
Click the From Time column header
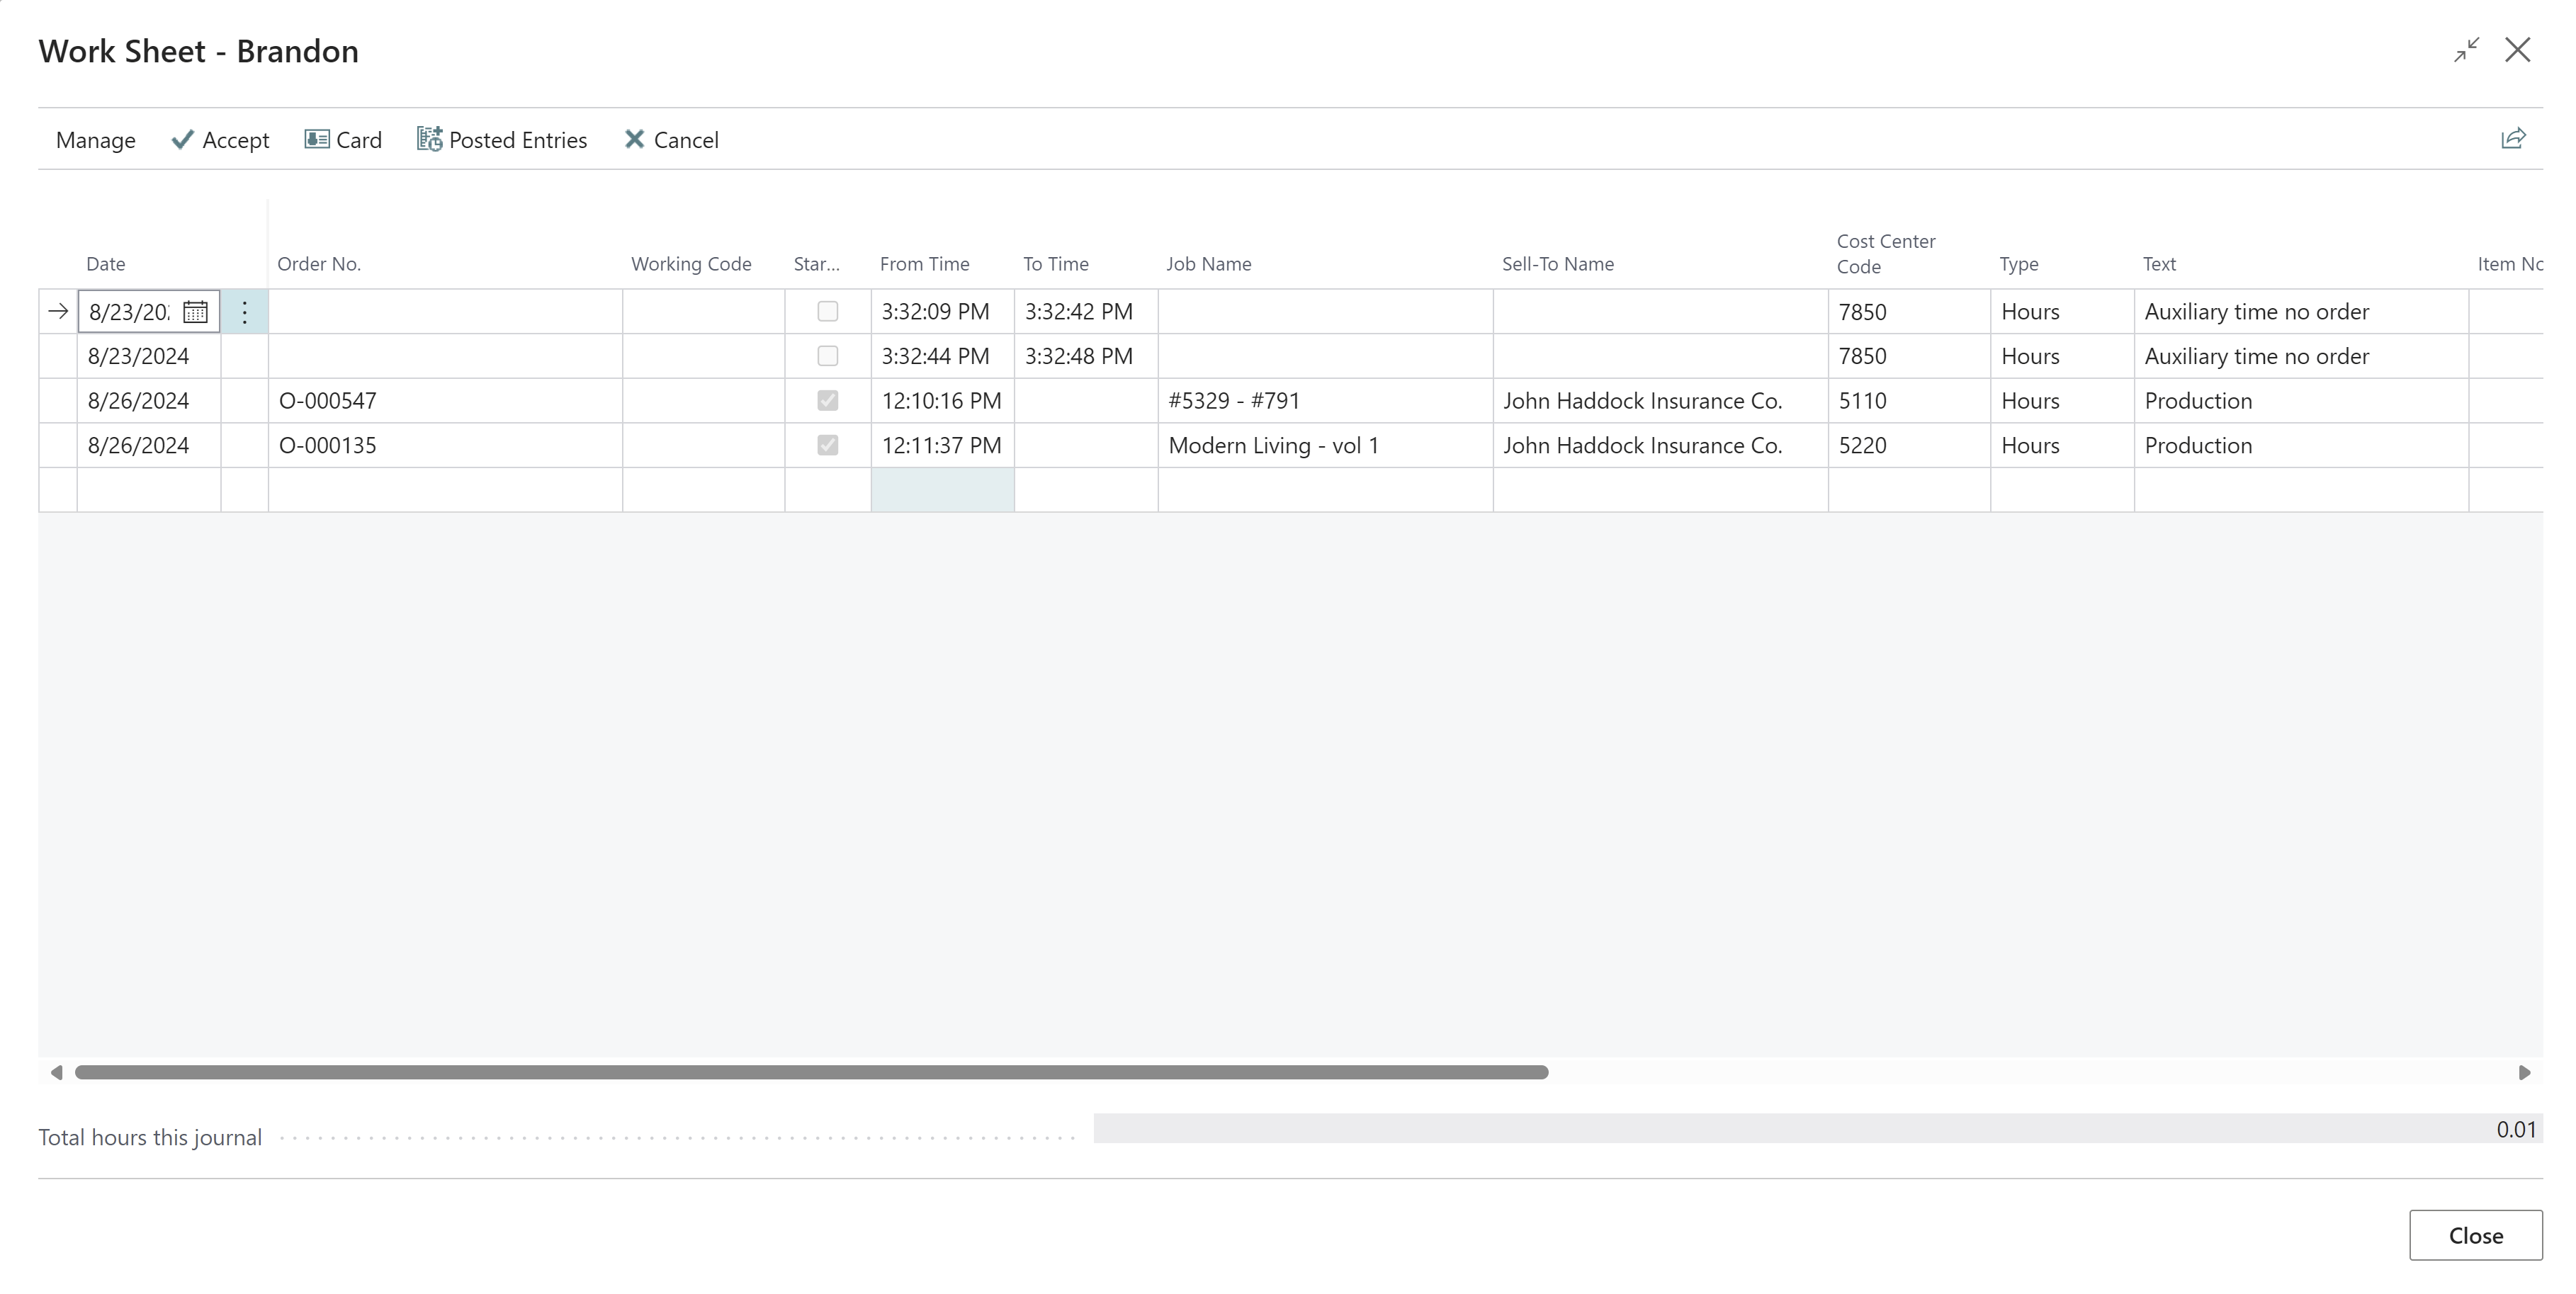click(924, 264)
